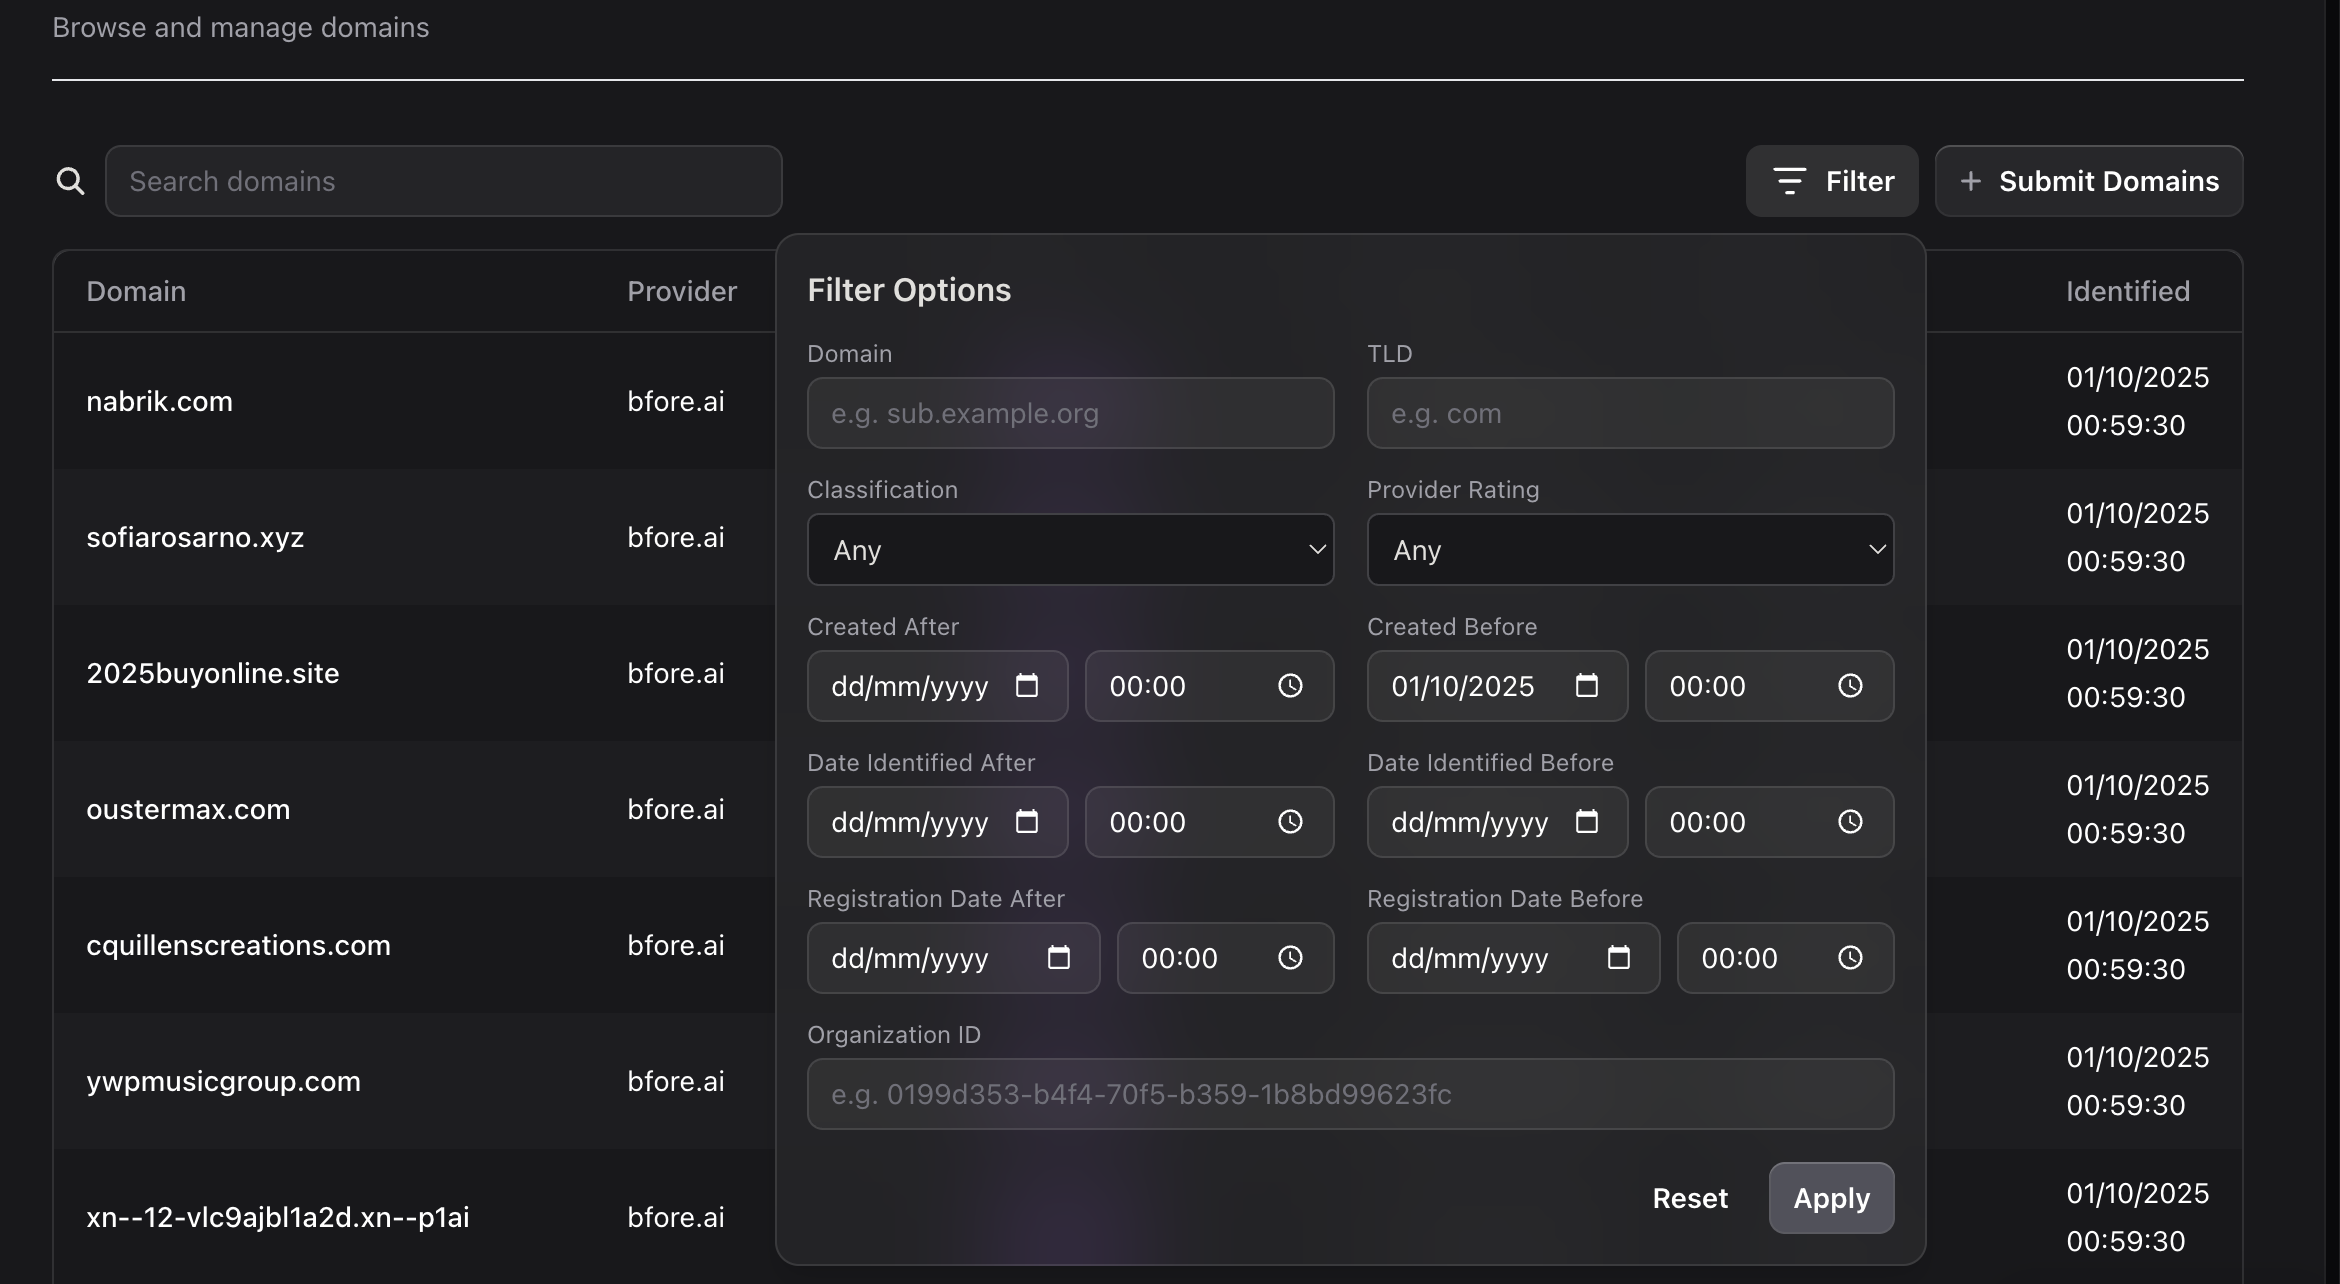Click the Organization ID input field
The height and width of the screenshot is (1284, 2340).
point(1348,1094)
